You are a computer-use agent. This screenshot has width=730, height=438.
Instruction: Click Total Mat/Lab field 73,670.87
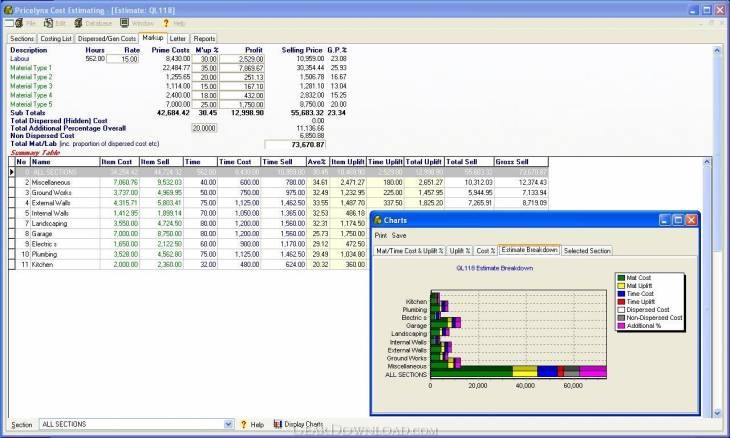pyautogui.click(x=295, y=145)
